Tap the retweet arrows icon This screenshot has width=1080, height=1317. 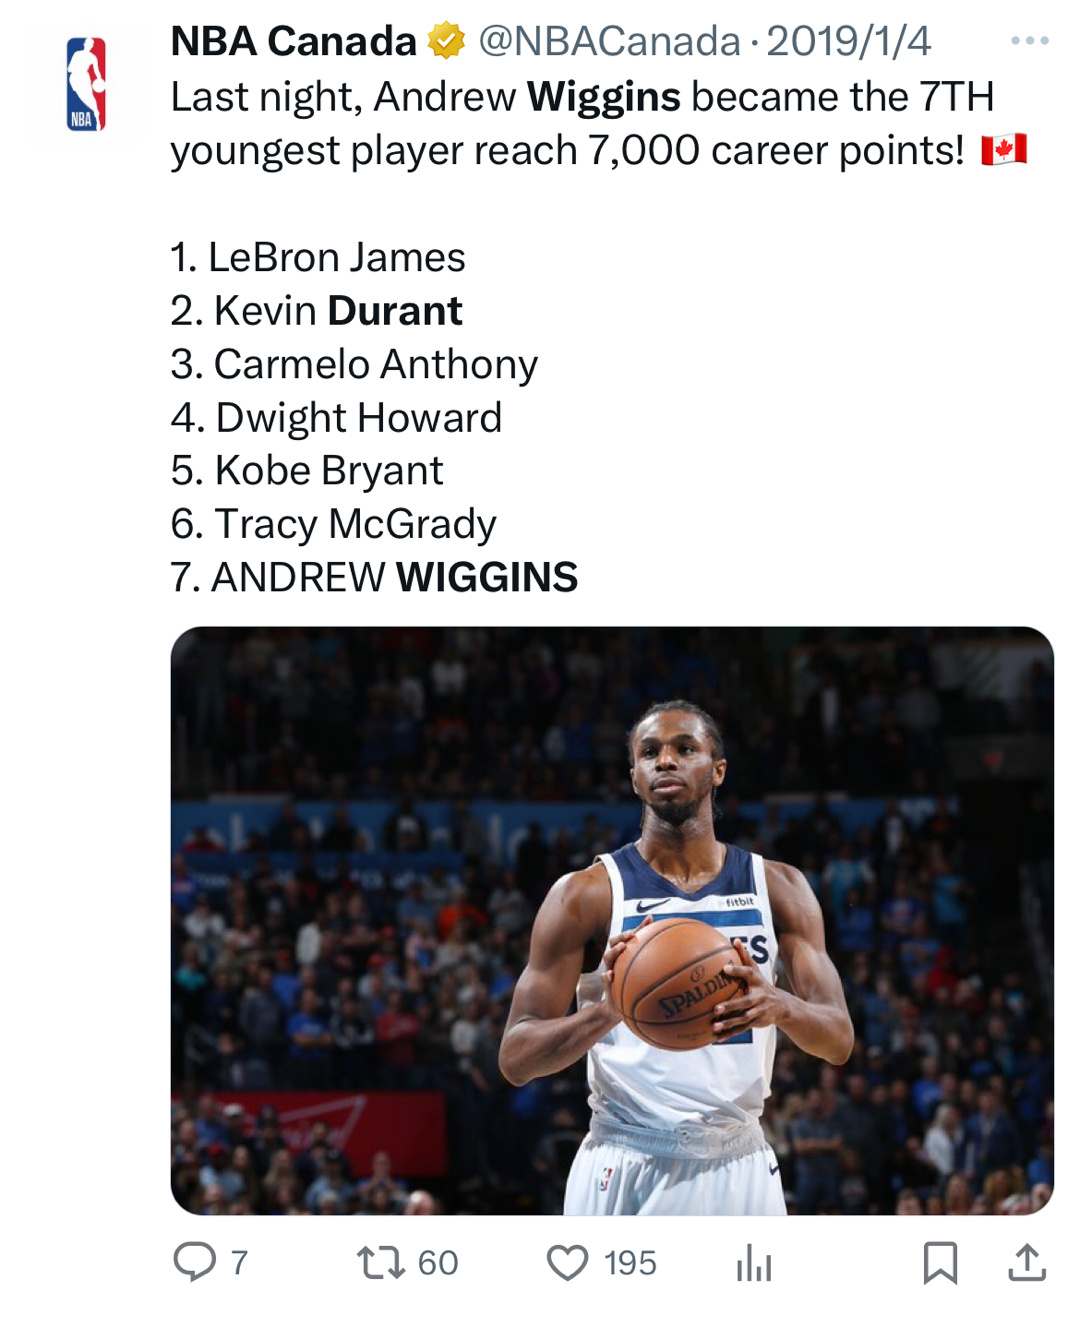381,1262
